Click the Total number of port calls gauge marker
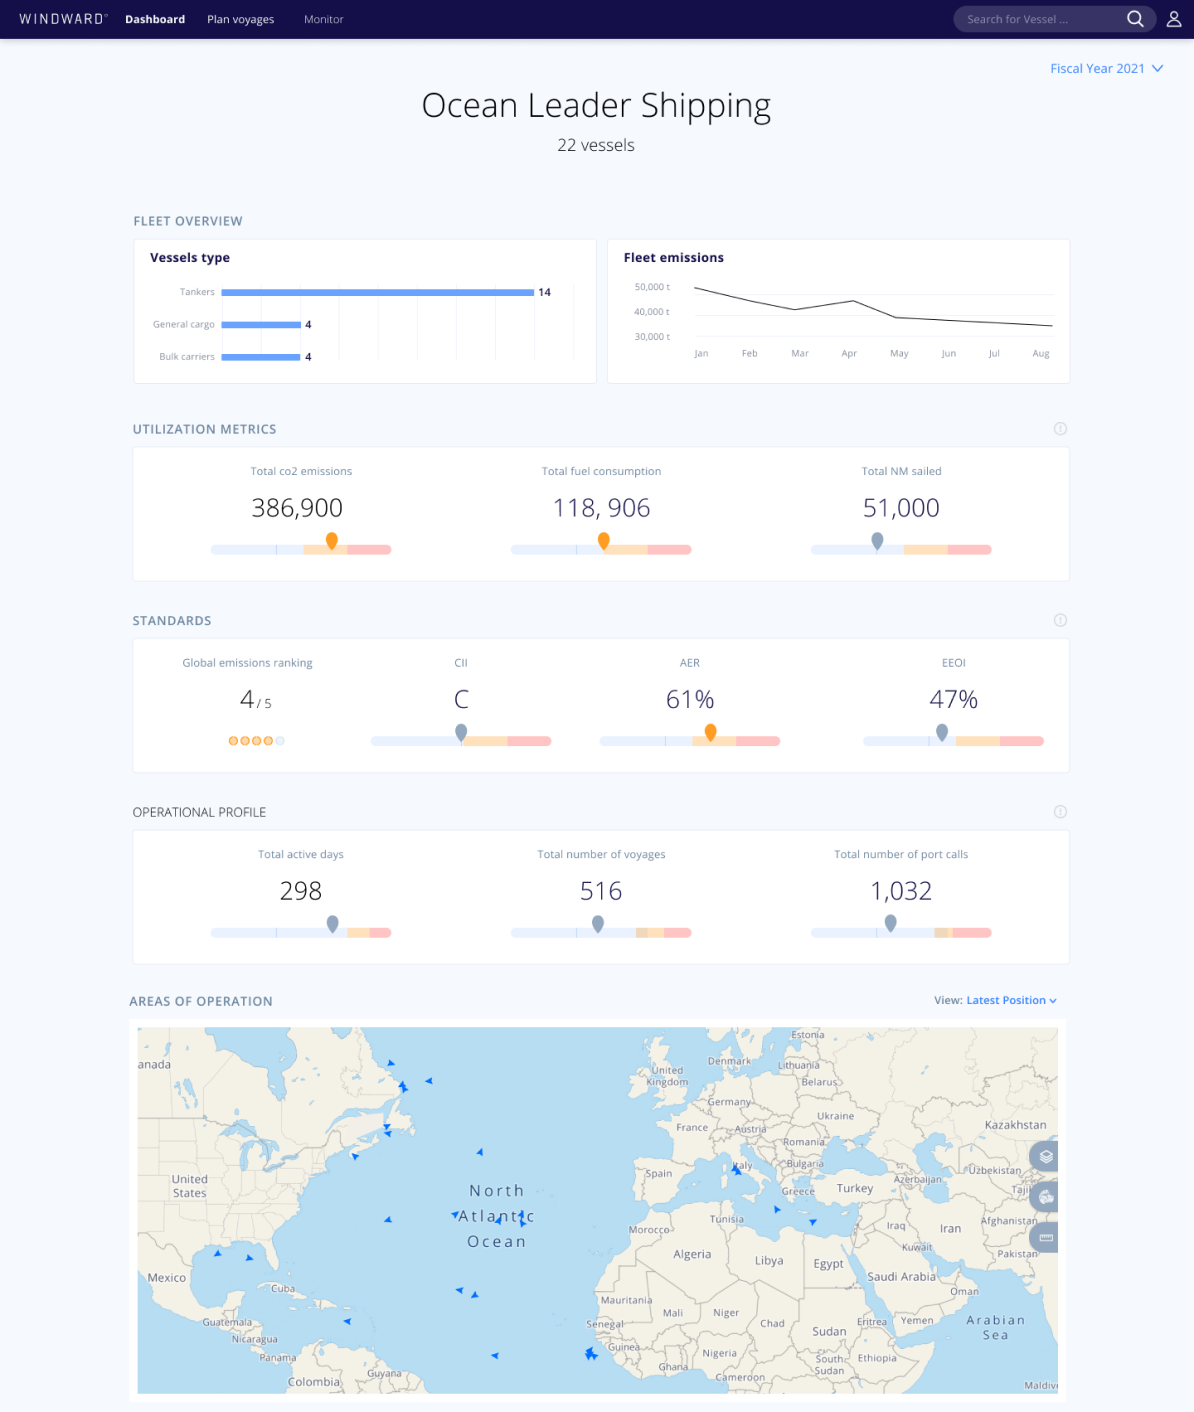Image resolution: width=1194 pixels, height=1412 pixels. (891, 924)
